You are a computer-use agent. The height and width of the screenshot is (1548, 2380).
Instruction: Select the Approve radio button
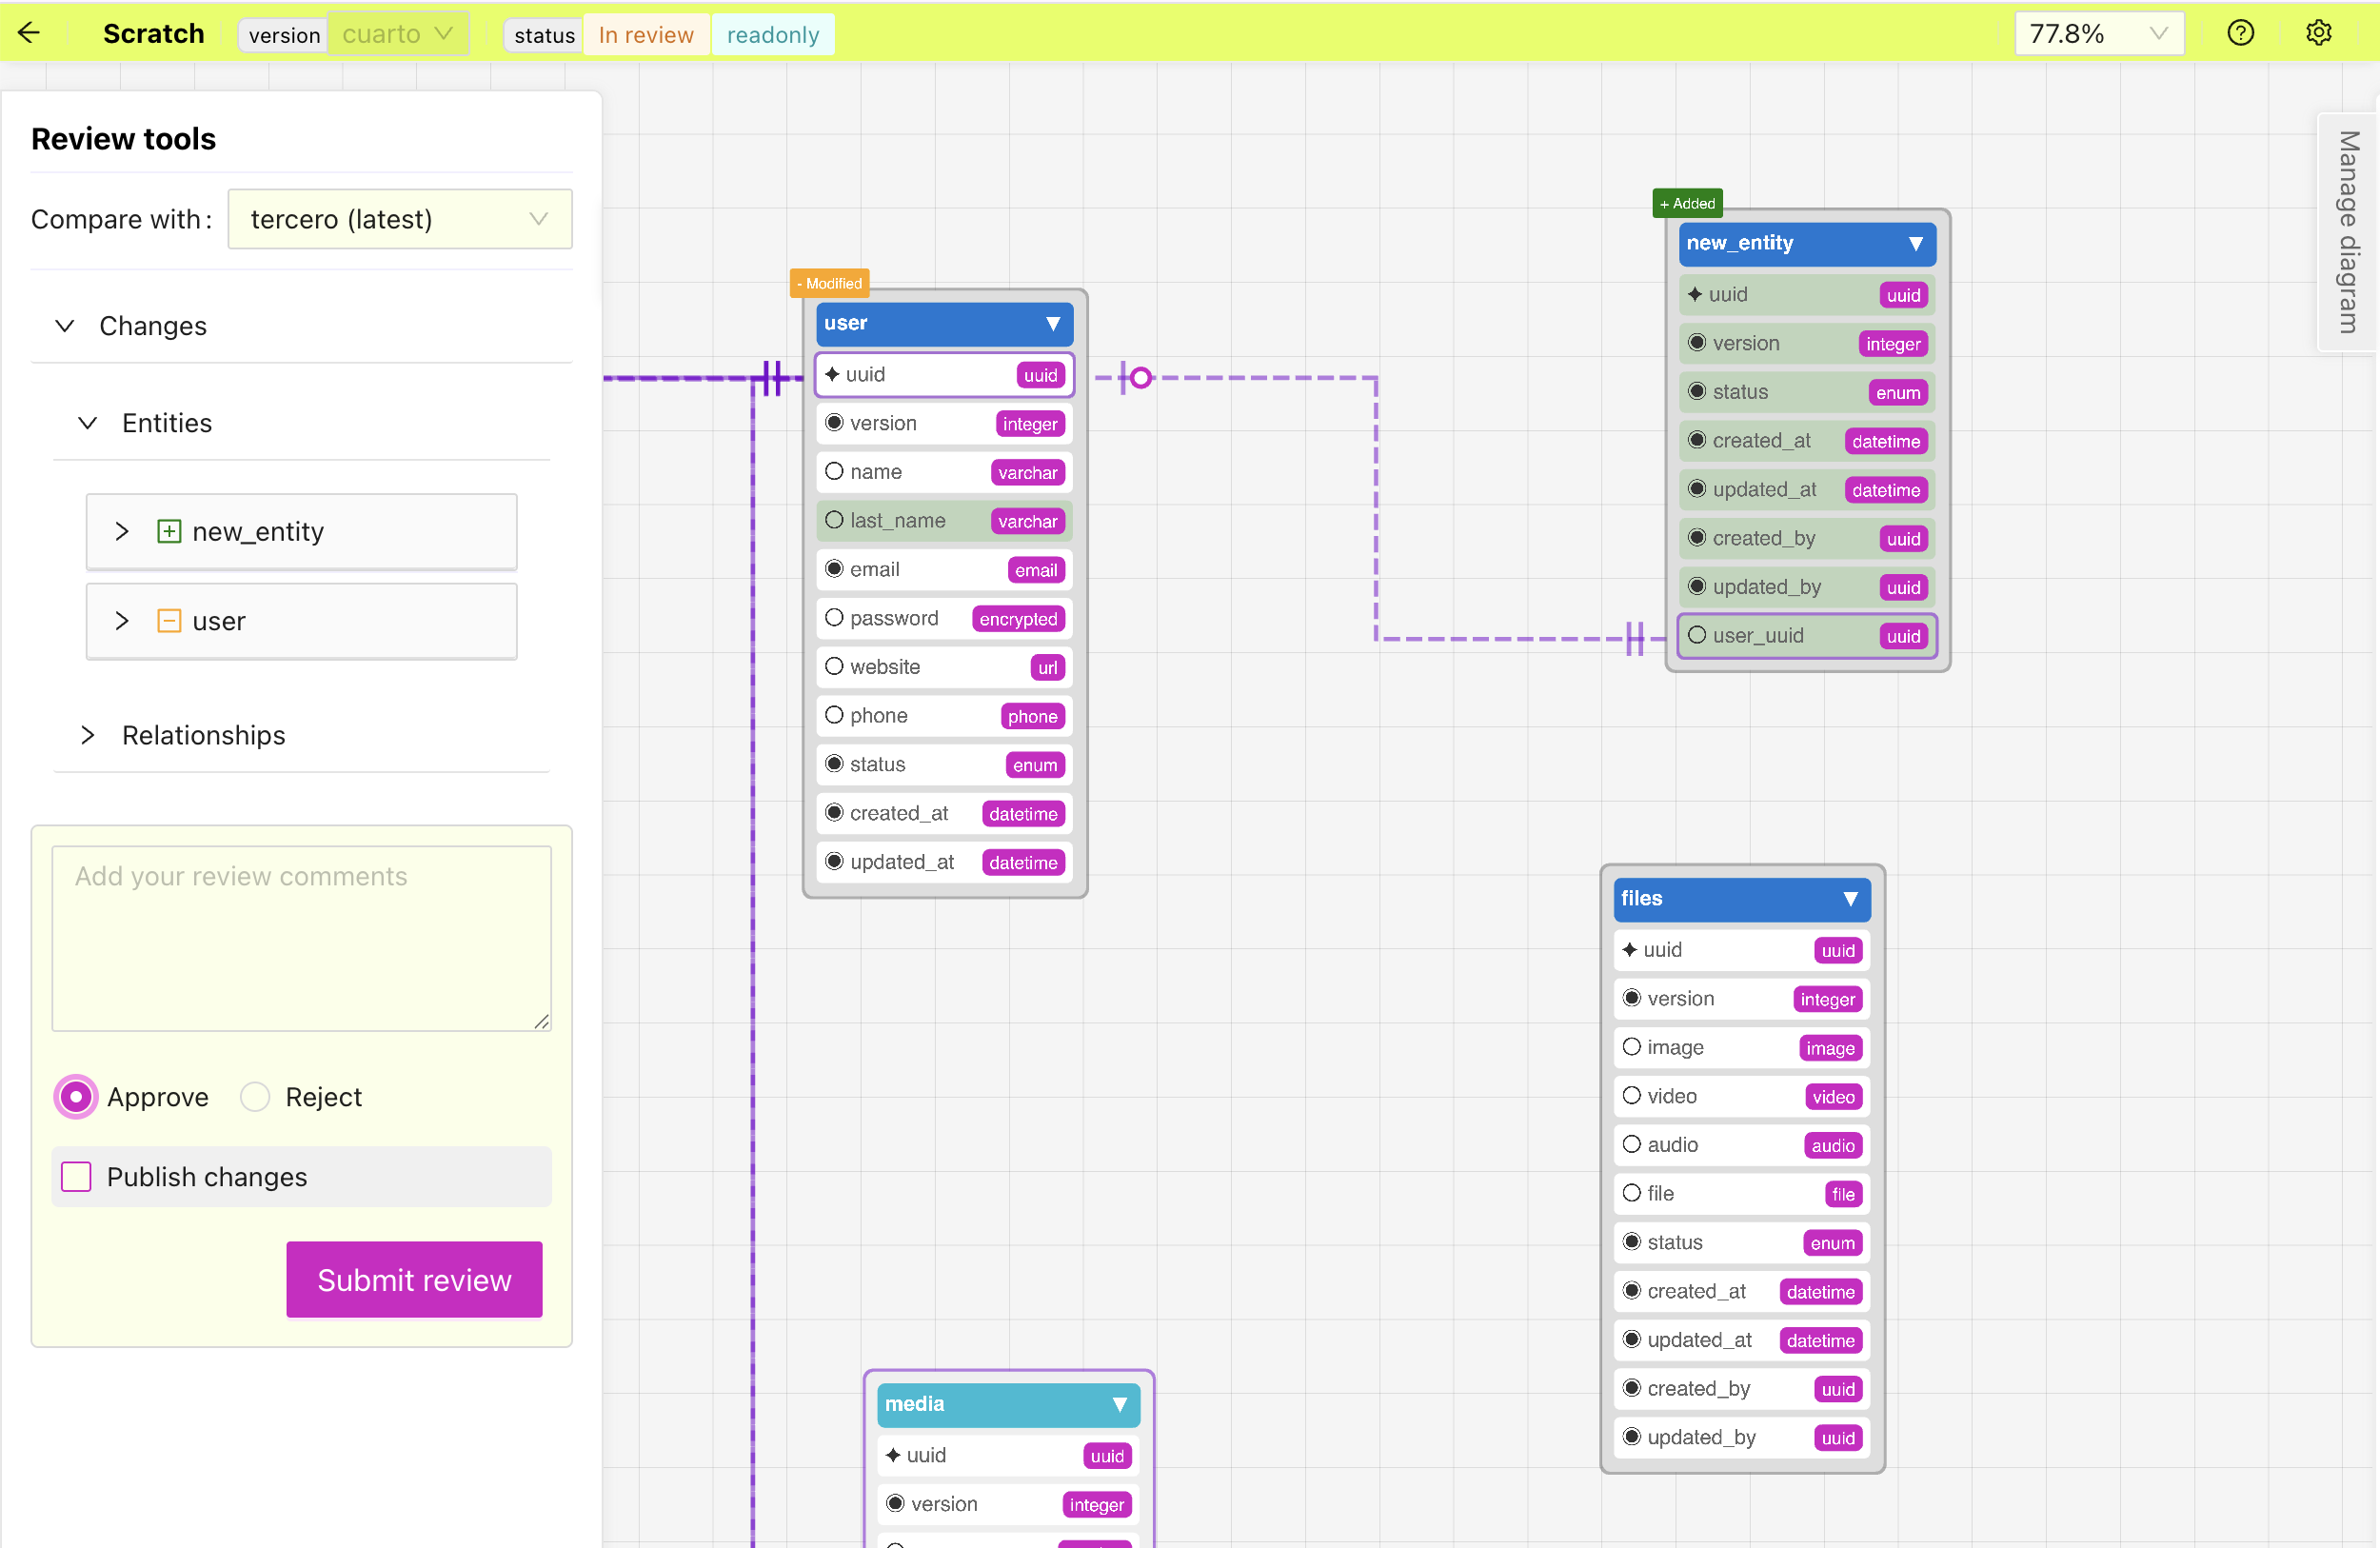tap(76, 1097)
